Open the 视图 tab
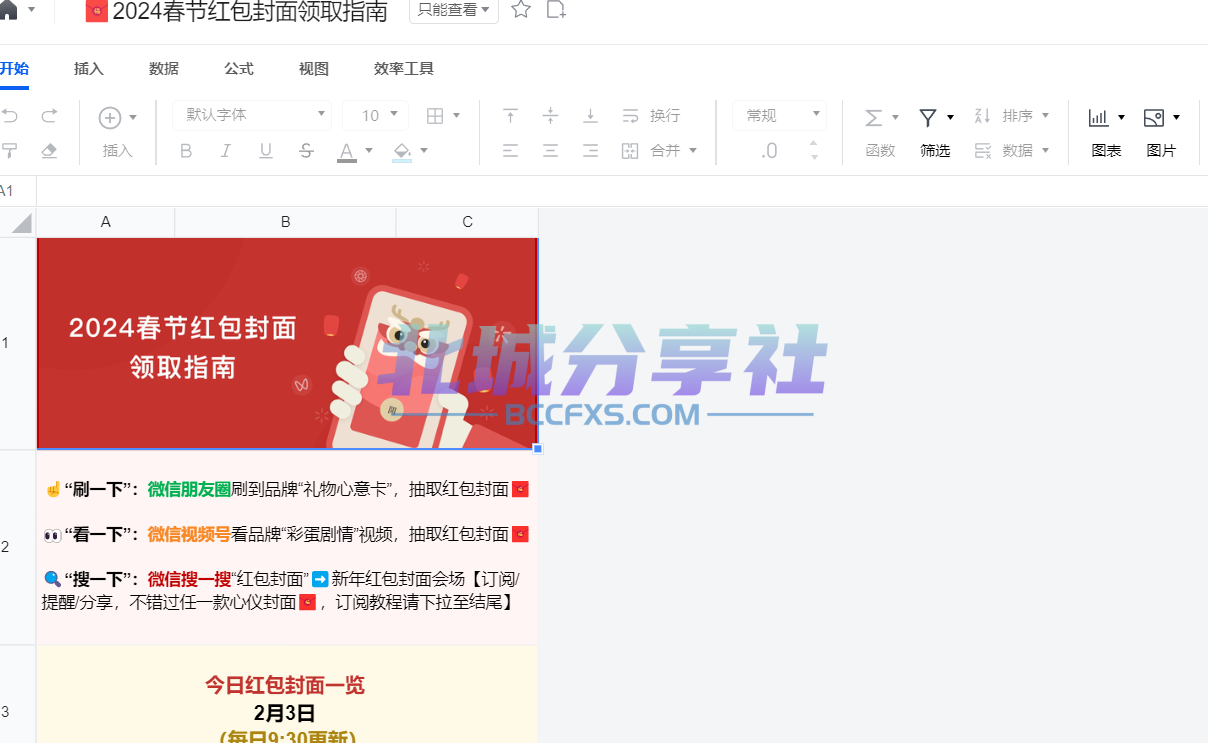The height and width of the screenshot is (743, 1208). tap(314, 69)
